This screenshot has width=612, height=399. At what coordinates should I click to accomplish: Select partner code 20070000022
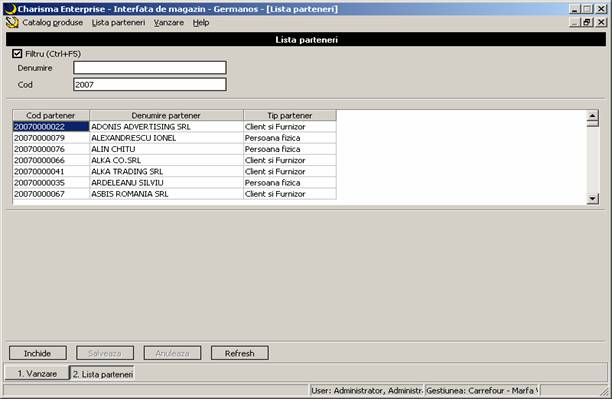click(51, 126)
